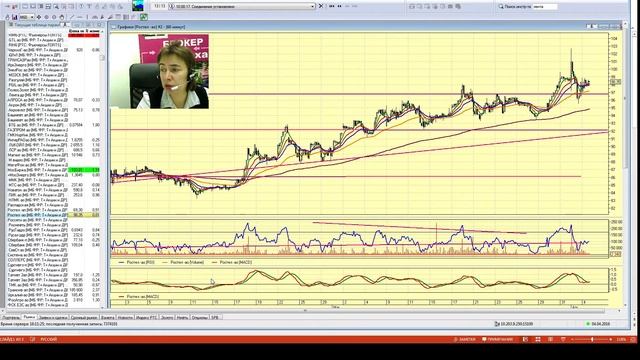Image resolution: width=640 pixels, height=360 pixels.
Task: Click the fit slide to window icon
Action: [x=633, y=339]
